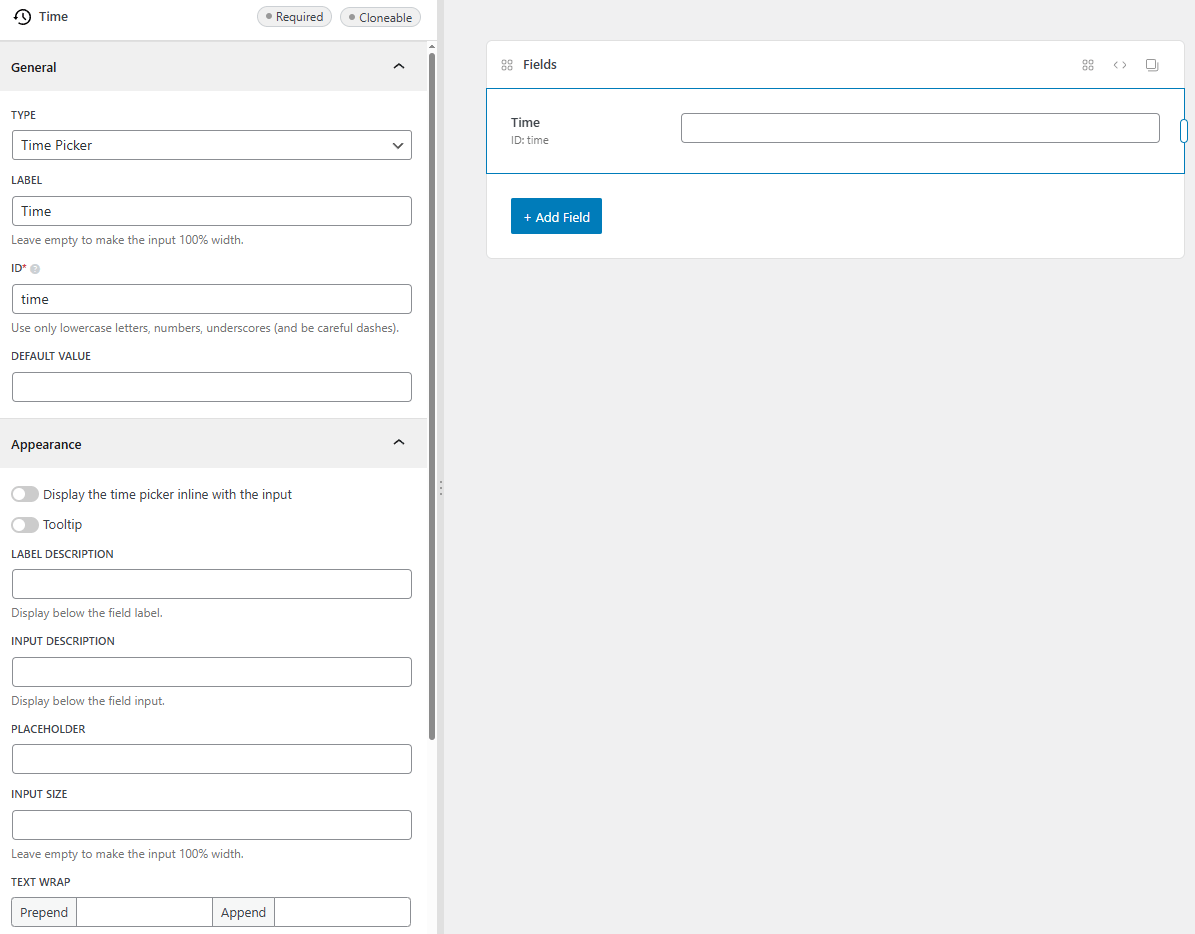Enable inline time picker display
The image size is (1195, 934).
pos(24,493)
